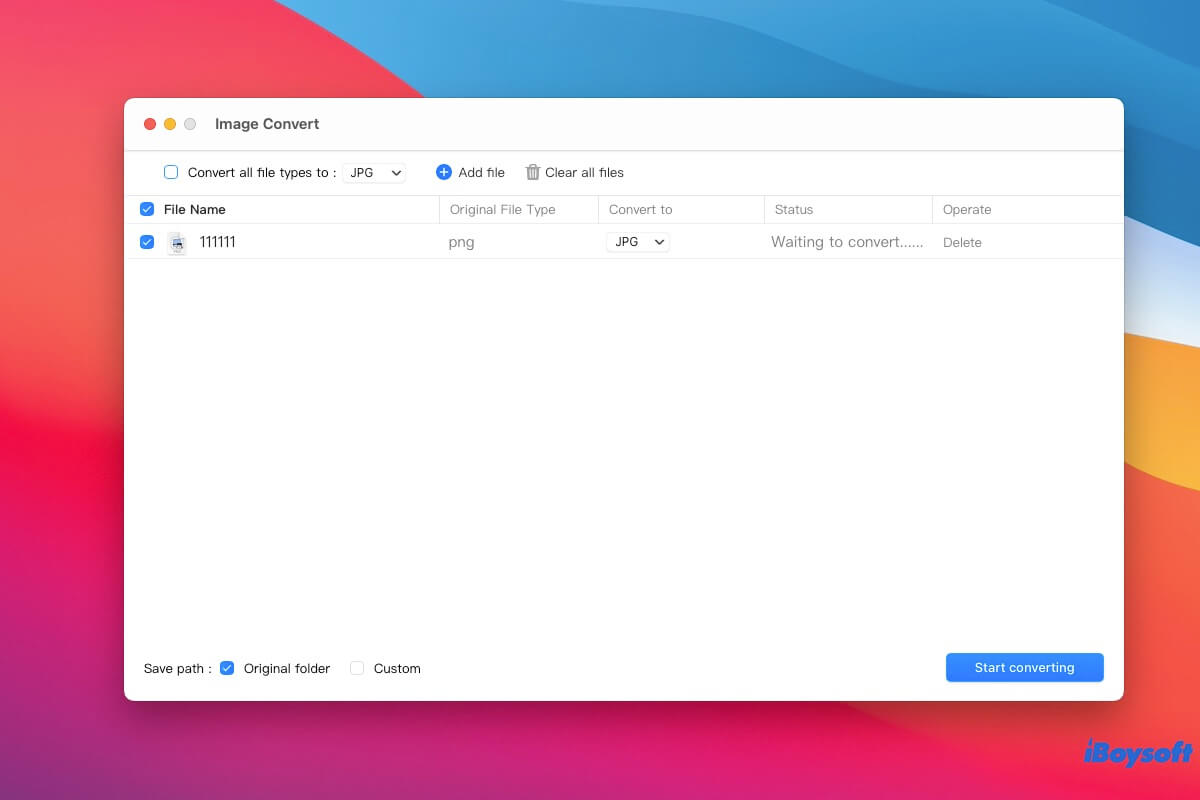Toggle the select-all checkbox beside File Name
This screenshot has width=1200, height=800.
(147, 209)
